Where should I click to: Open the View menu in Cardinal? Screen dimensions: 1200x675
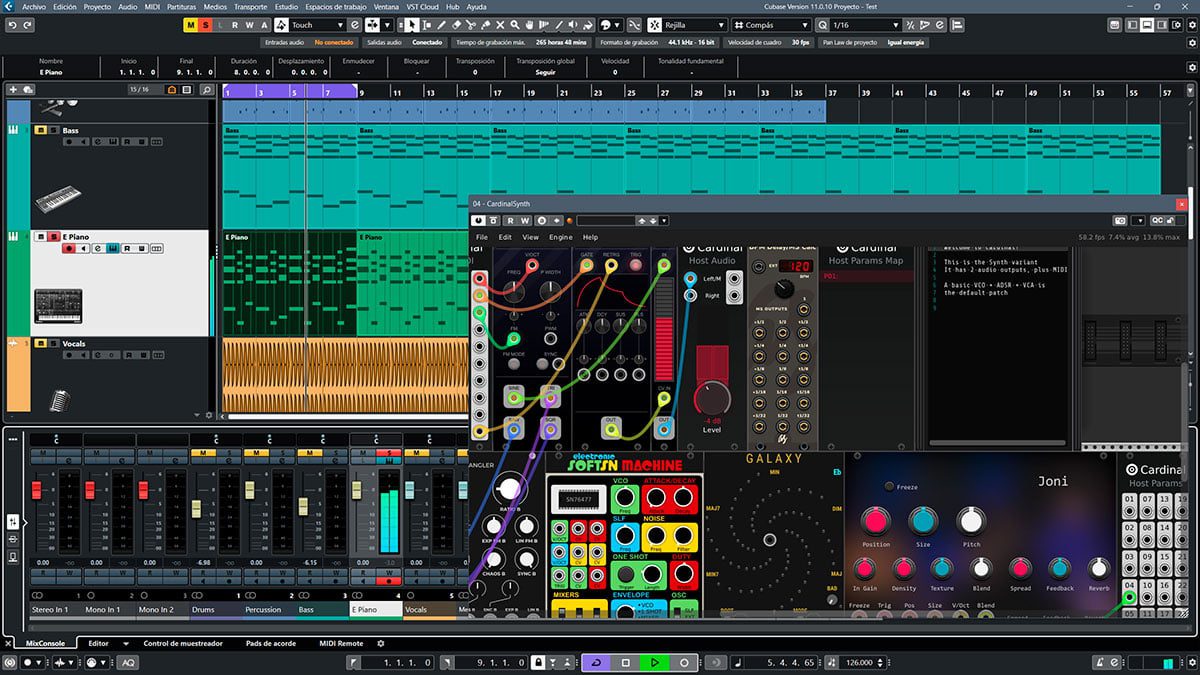(530, 237)
